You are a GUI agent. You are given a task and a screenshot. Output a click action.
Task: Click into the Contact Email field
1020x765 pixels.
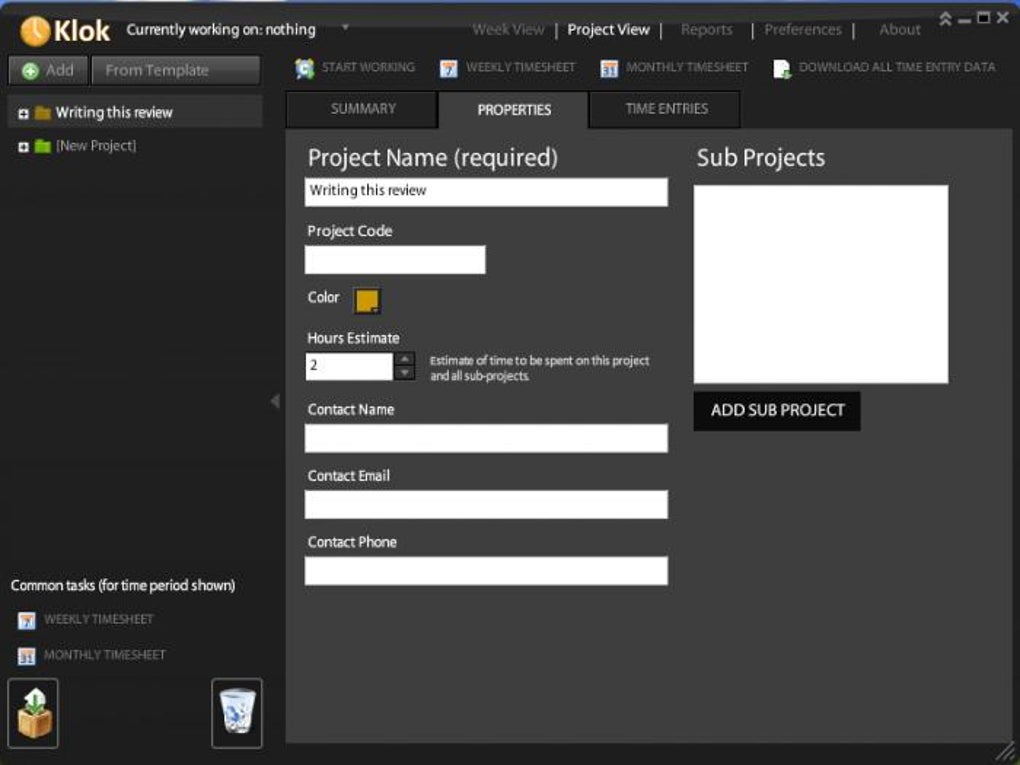click(x=486, y=504)
